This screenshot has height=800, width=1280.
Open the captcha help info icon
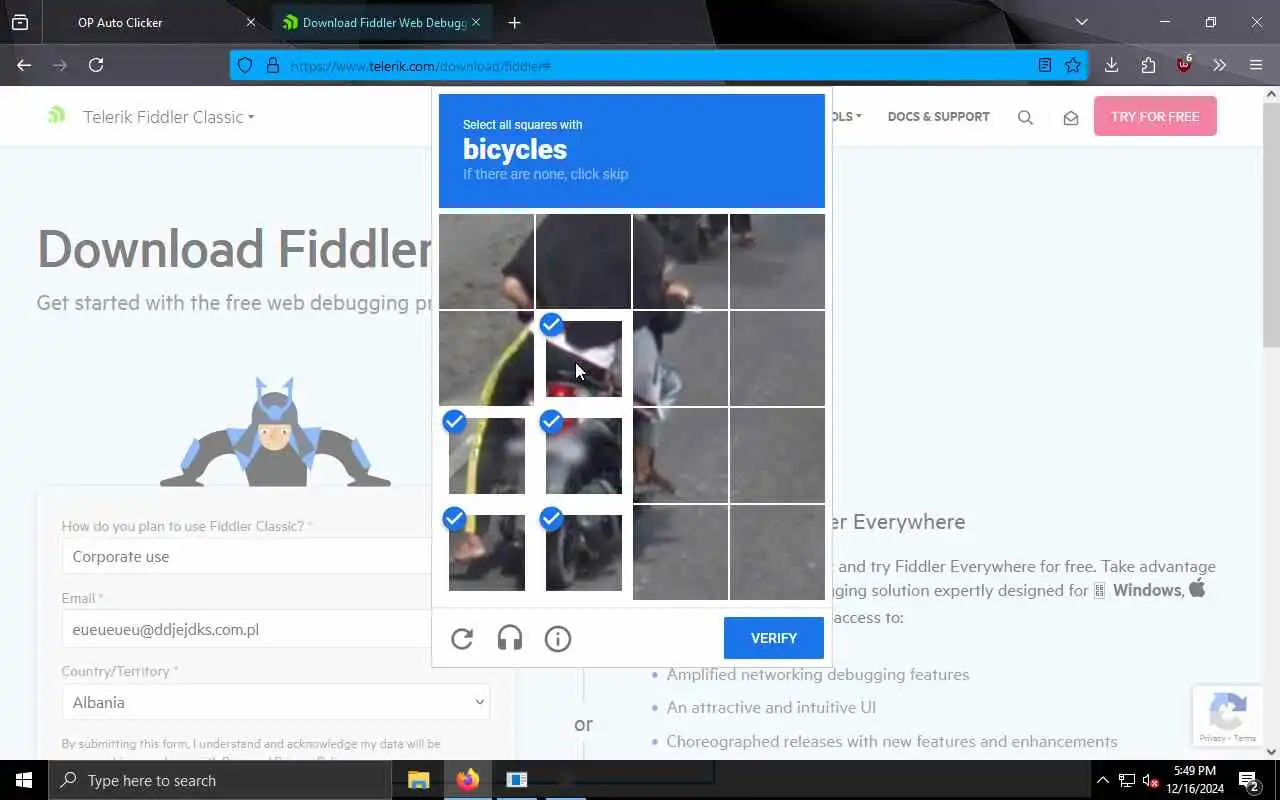pos(558,638)
